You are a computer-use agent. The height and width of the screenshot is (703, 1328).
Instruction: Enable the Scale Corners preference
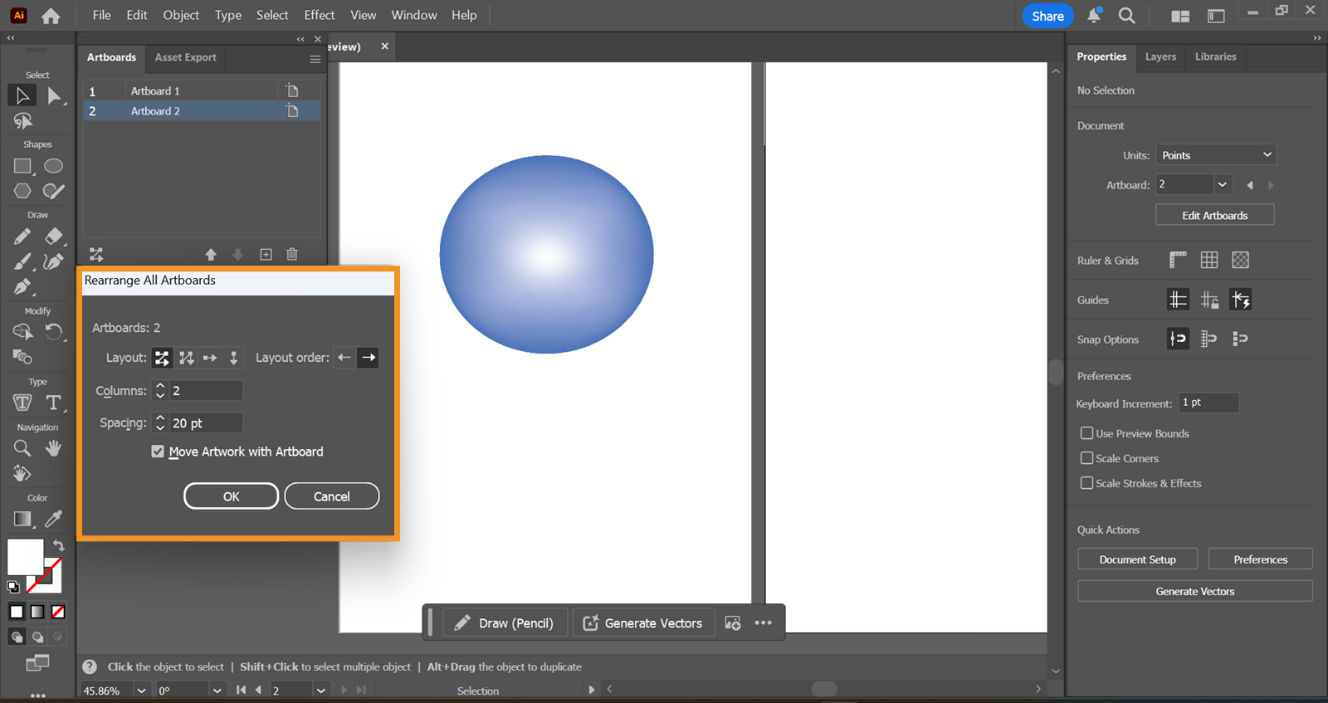pos(1086,458)
